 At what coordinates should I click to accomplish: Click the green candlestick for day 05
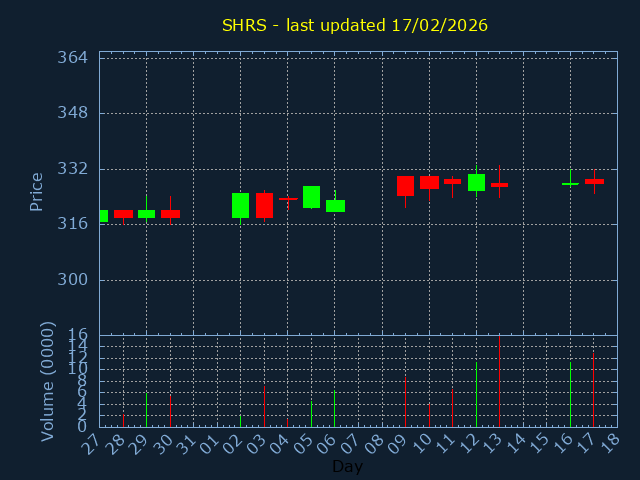point(311,197)
